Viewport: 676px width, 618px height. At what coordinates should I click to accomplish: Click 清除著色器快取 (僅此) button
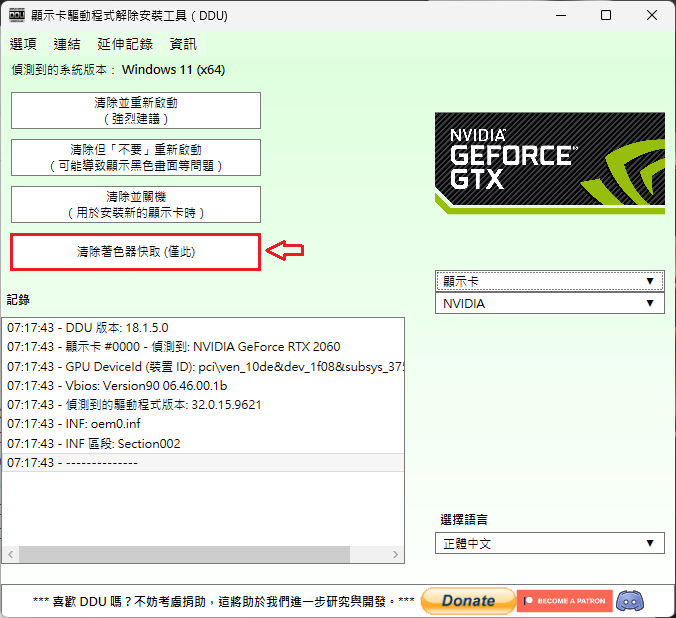click(x=136, y=252)
